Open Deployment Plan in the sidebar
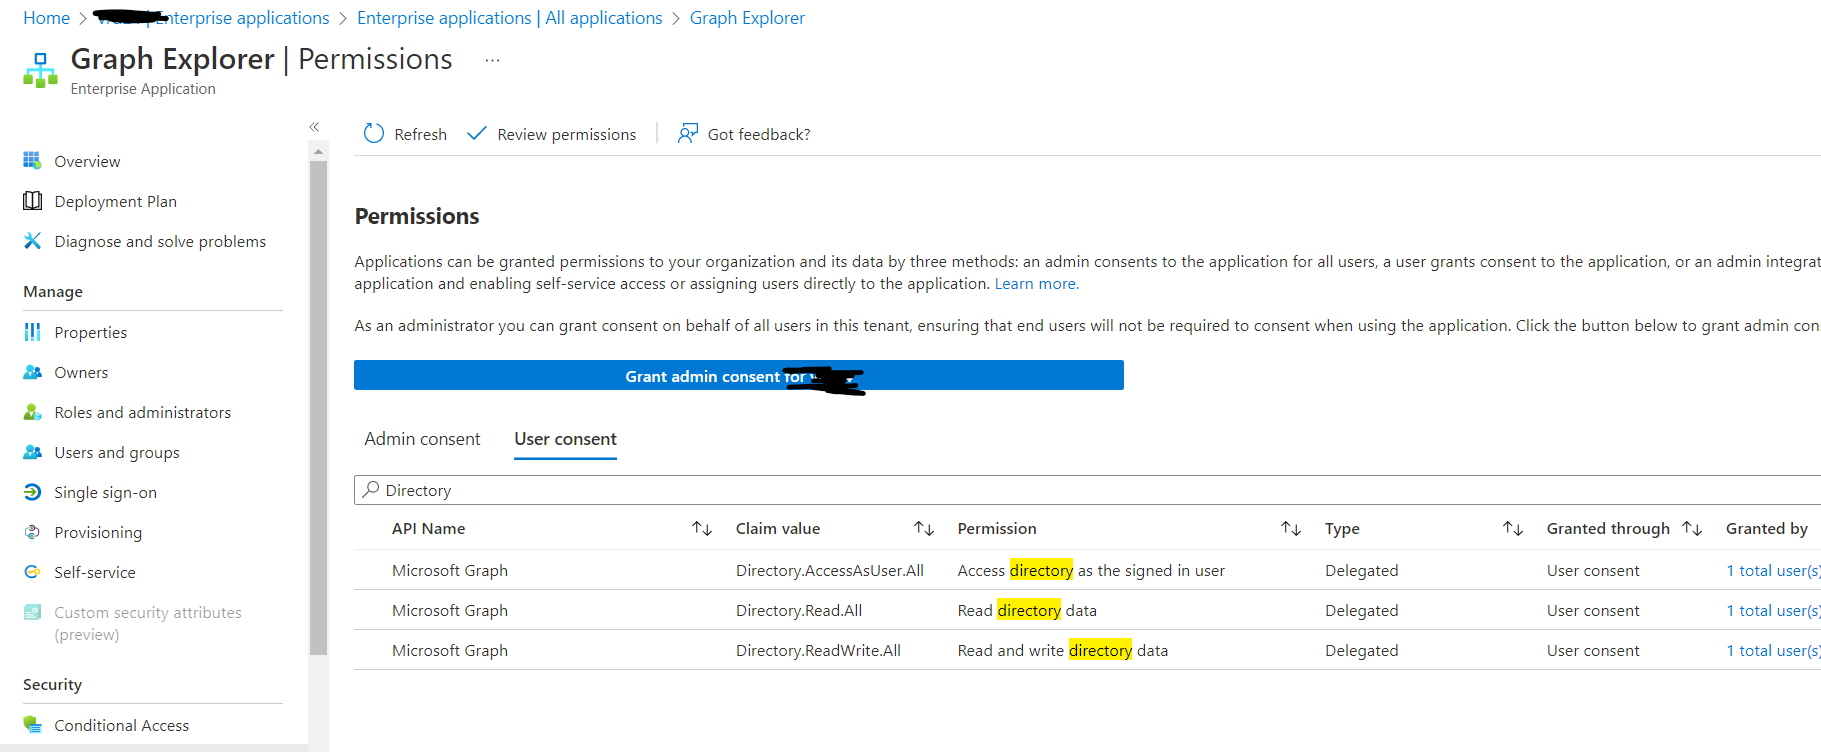1821x752 pixels. pos(115,201)
